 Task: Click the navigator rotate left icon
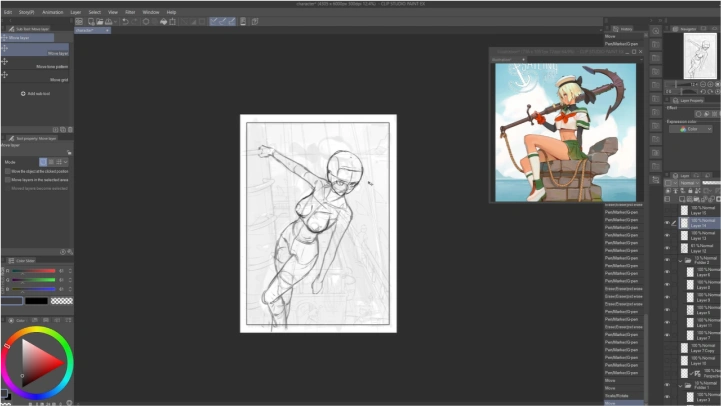coord(703,91)
